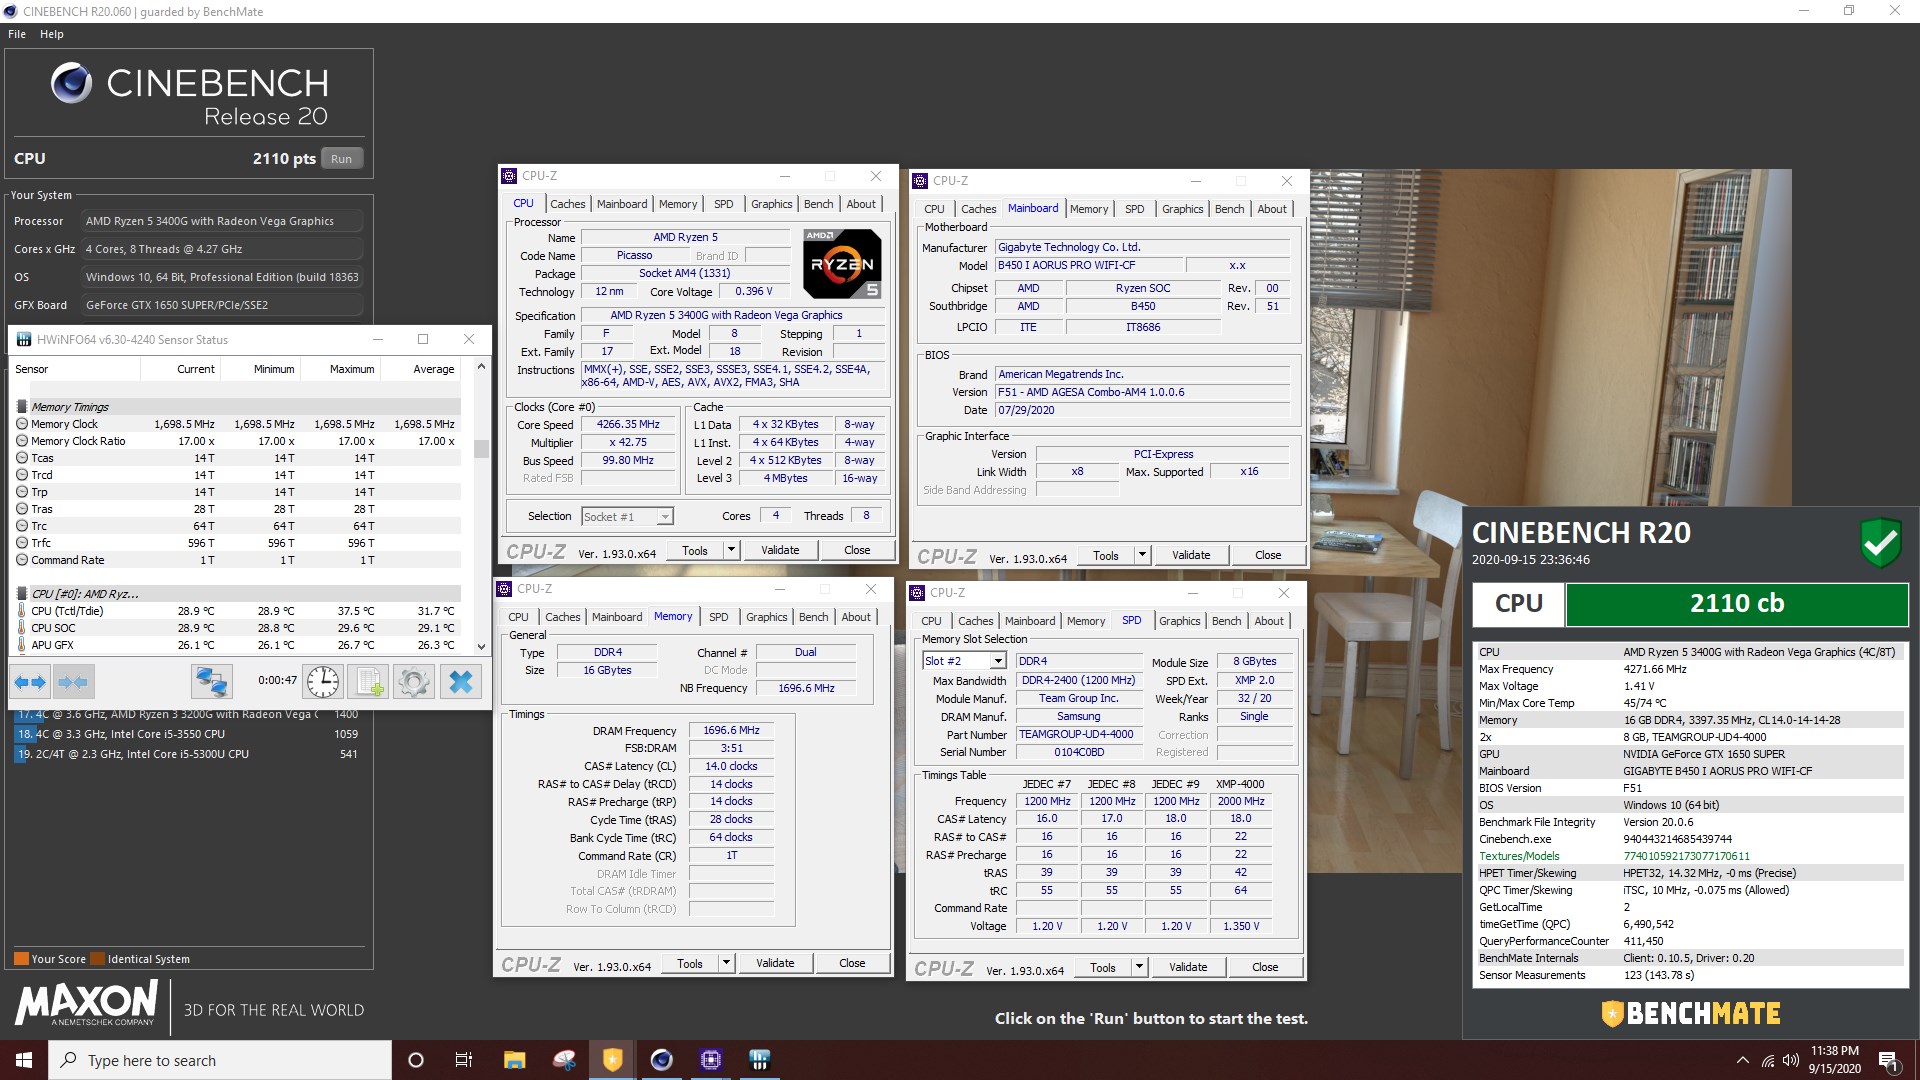Click the green 2110 cb score bar
The image size is (1920, 1080).
1737,604
